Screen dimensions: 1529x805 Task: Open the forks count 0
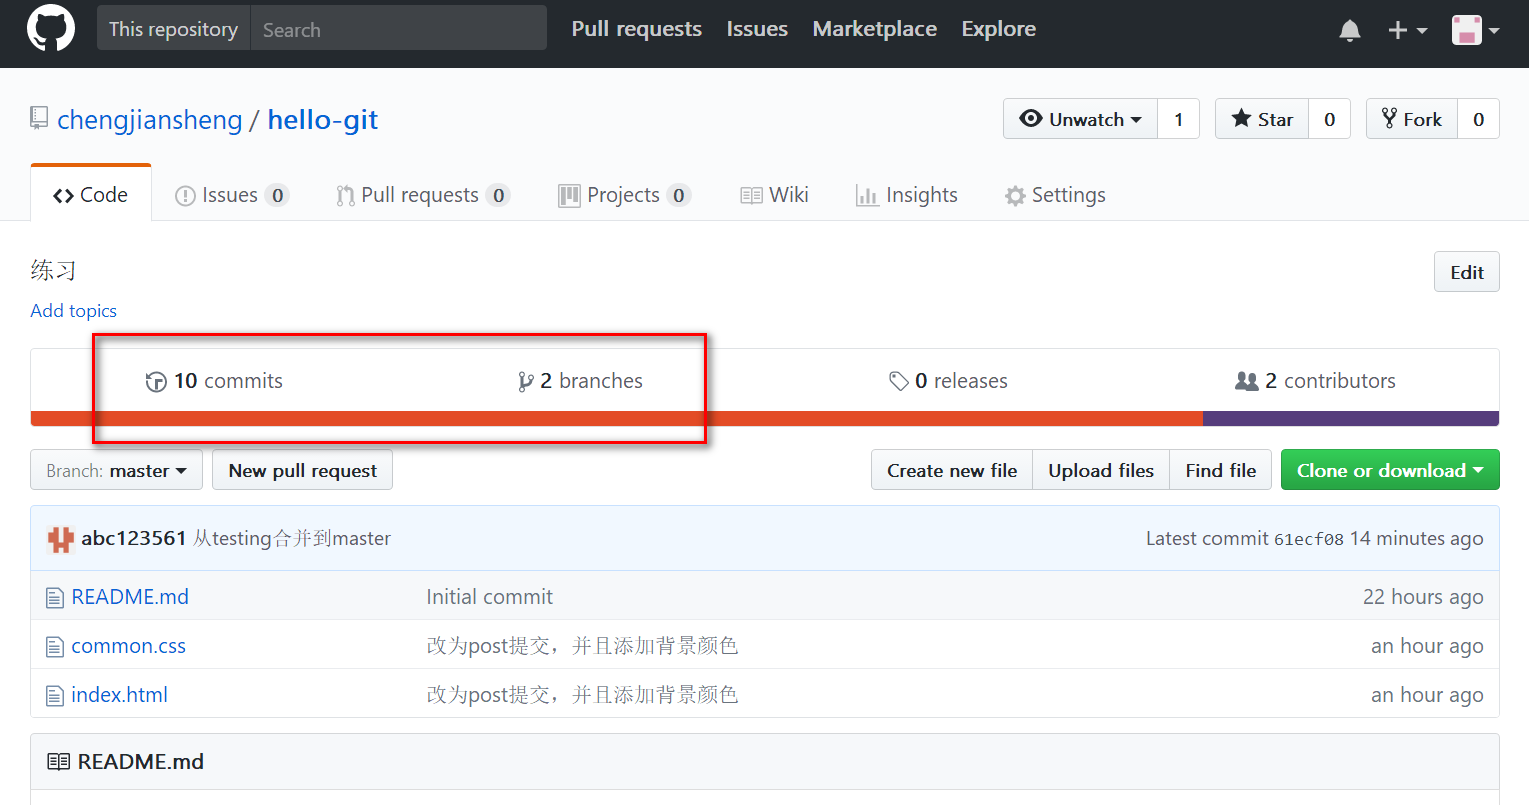coord(1479,119)
